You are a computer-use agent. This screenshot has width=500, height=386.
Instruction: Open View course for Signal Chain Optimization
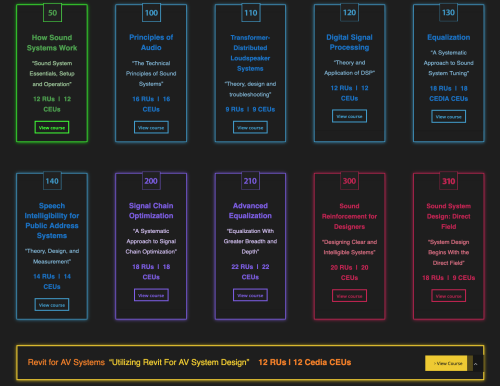click(151, 295)
